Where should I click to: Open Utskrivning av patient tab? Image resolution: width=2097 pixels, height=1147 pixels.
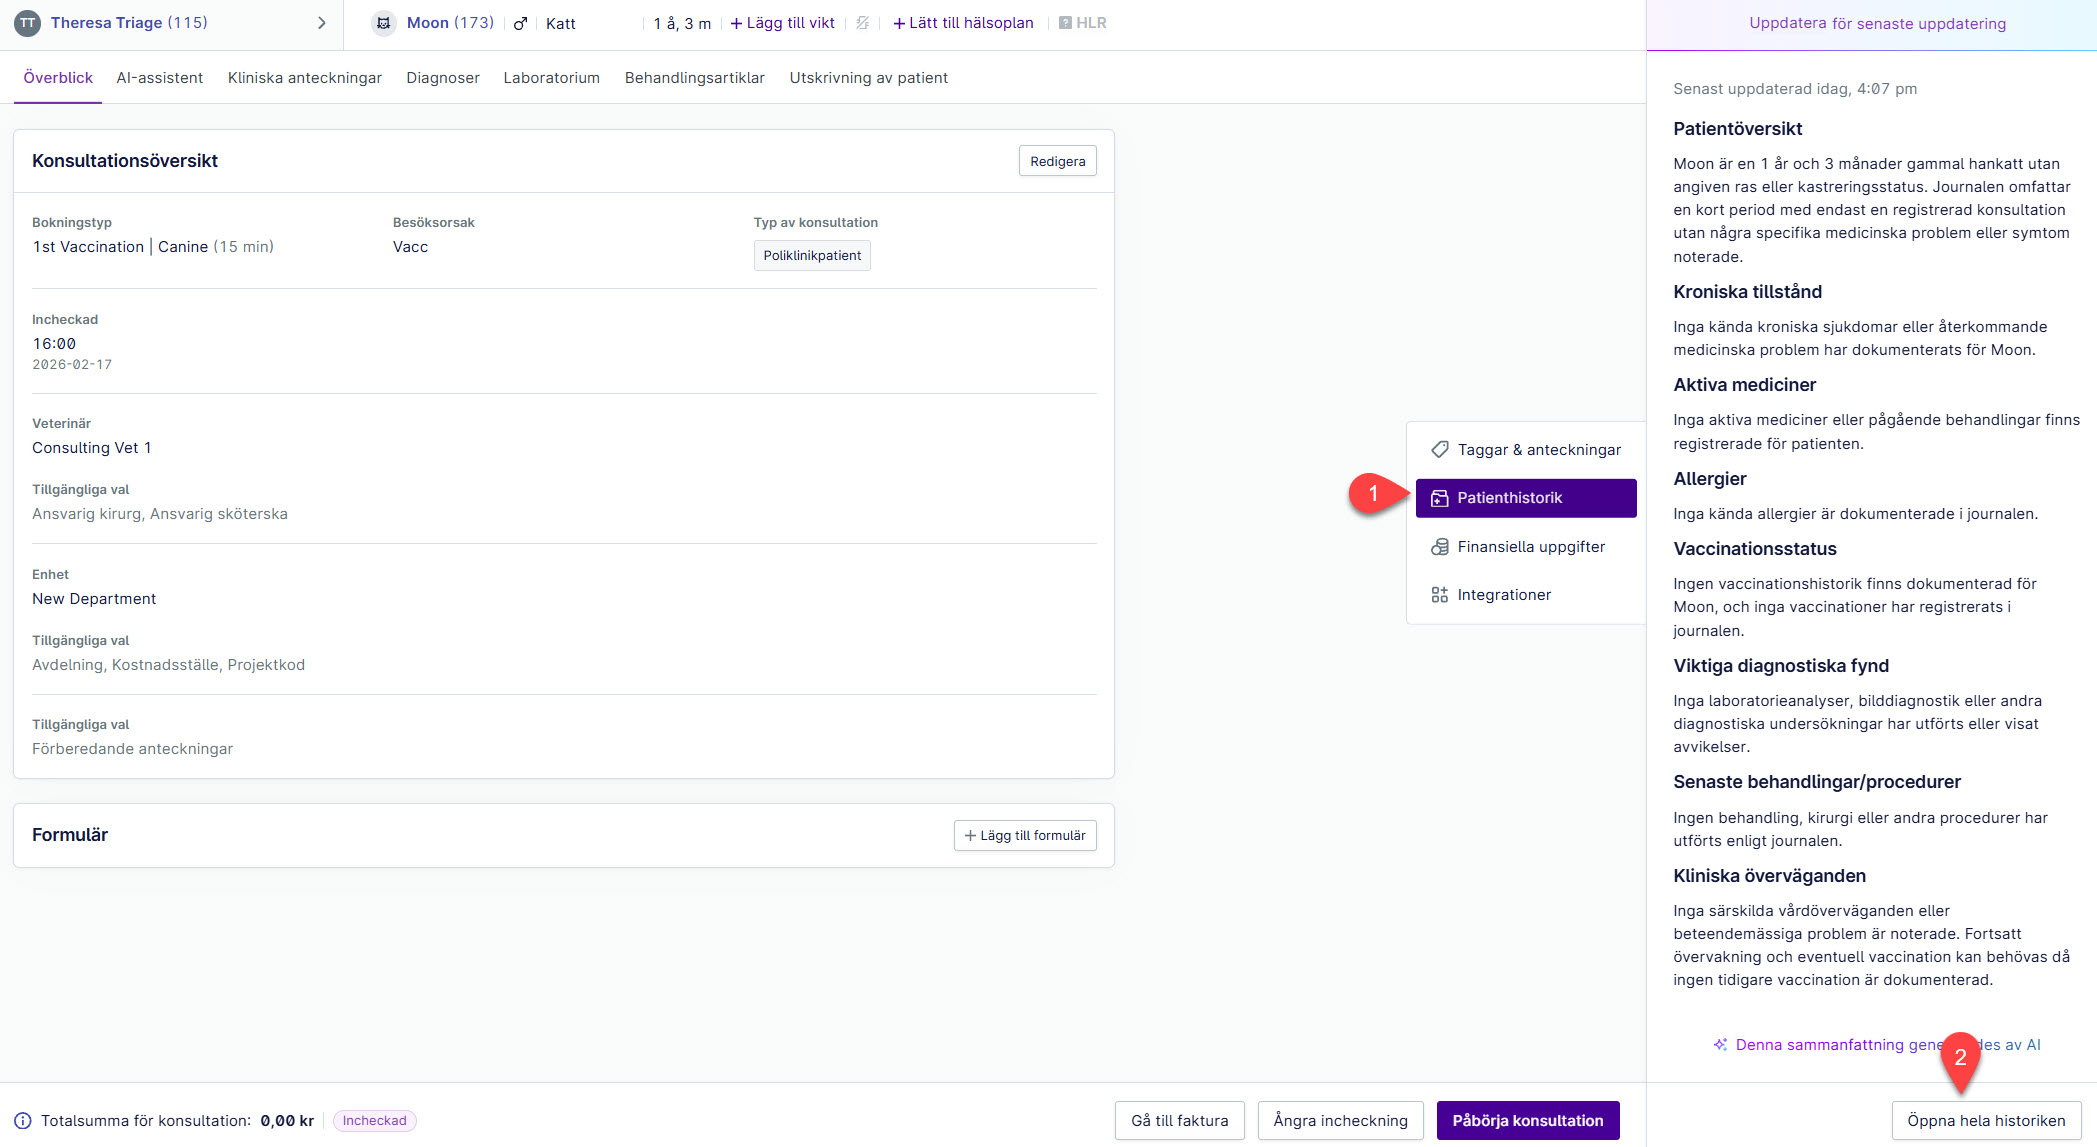[x=869, y=78]
